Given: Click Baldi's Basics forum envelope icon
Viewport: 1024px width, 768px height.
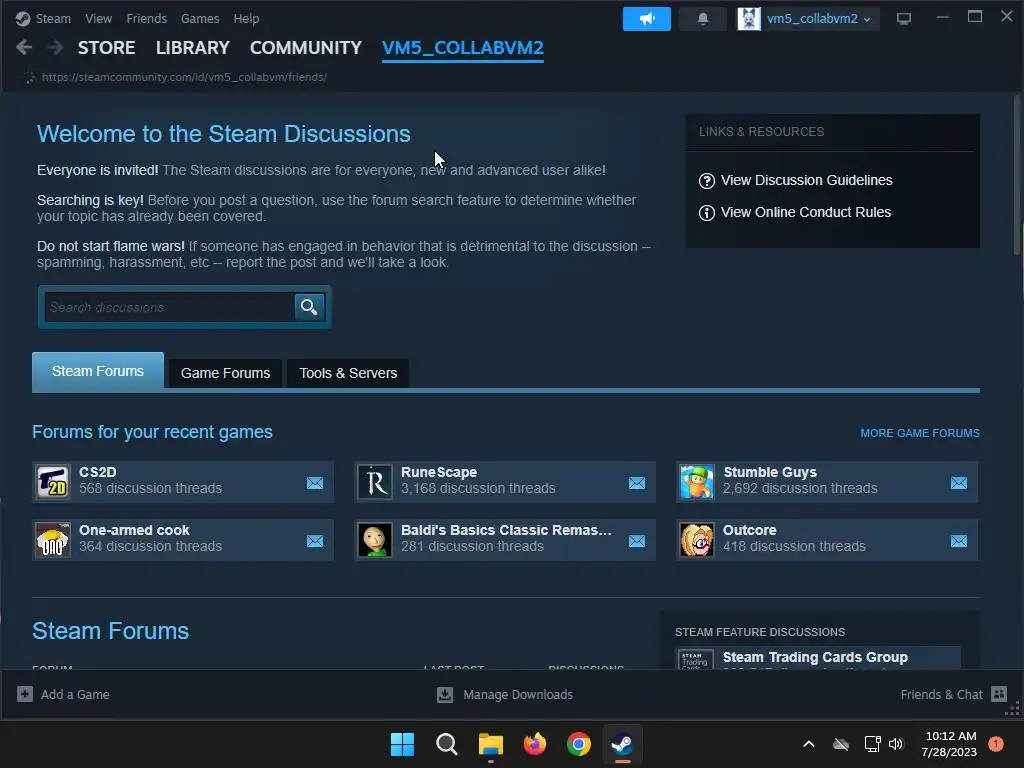Looking at the screenshot, I should point(637,541).
